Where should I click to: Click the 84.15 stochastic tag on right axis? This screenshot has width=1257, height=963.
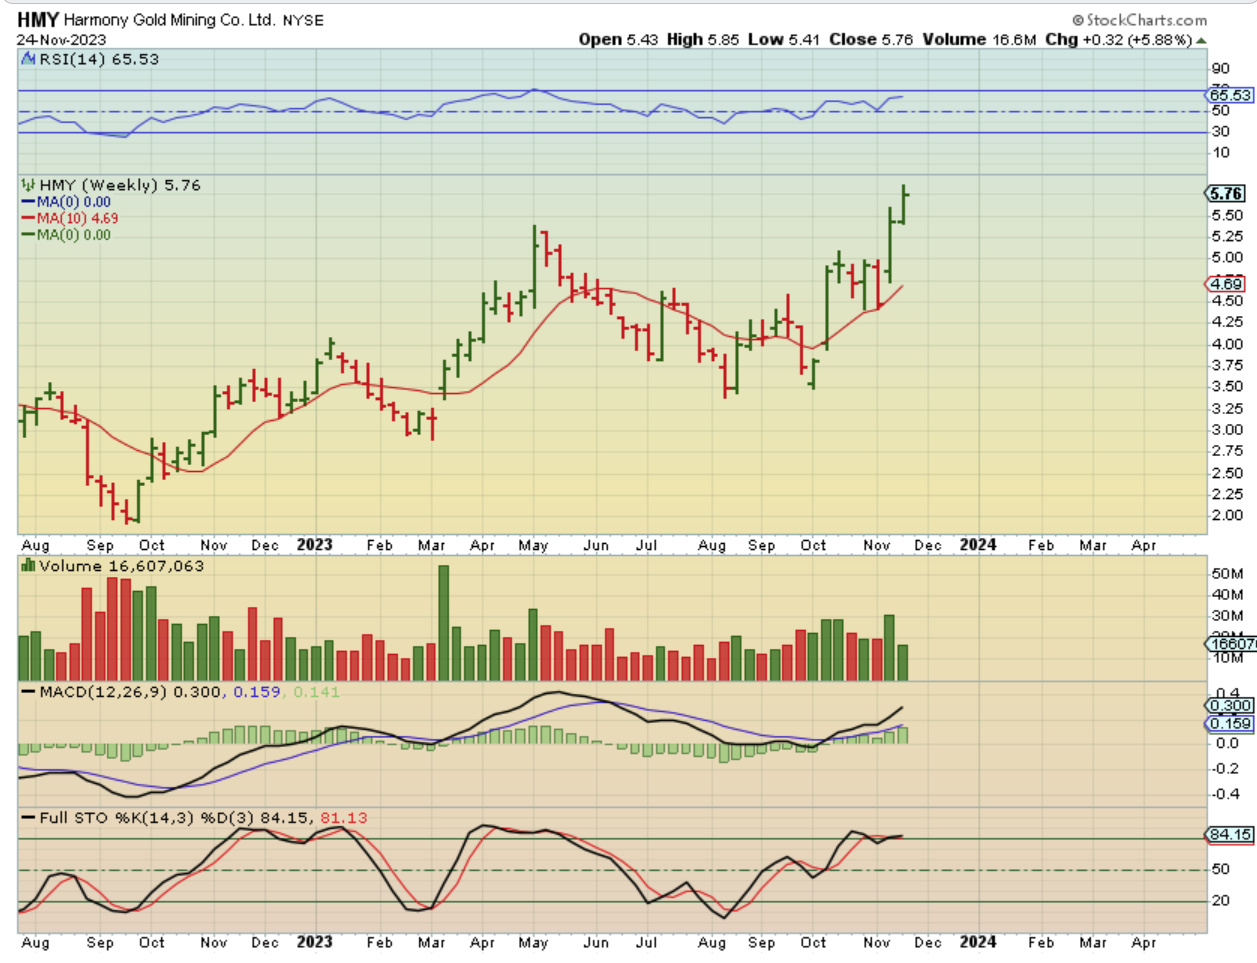pyautogui.click(x=1230, y=835)
